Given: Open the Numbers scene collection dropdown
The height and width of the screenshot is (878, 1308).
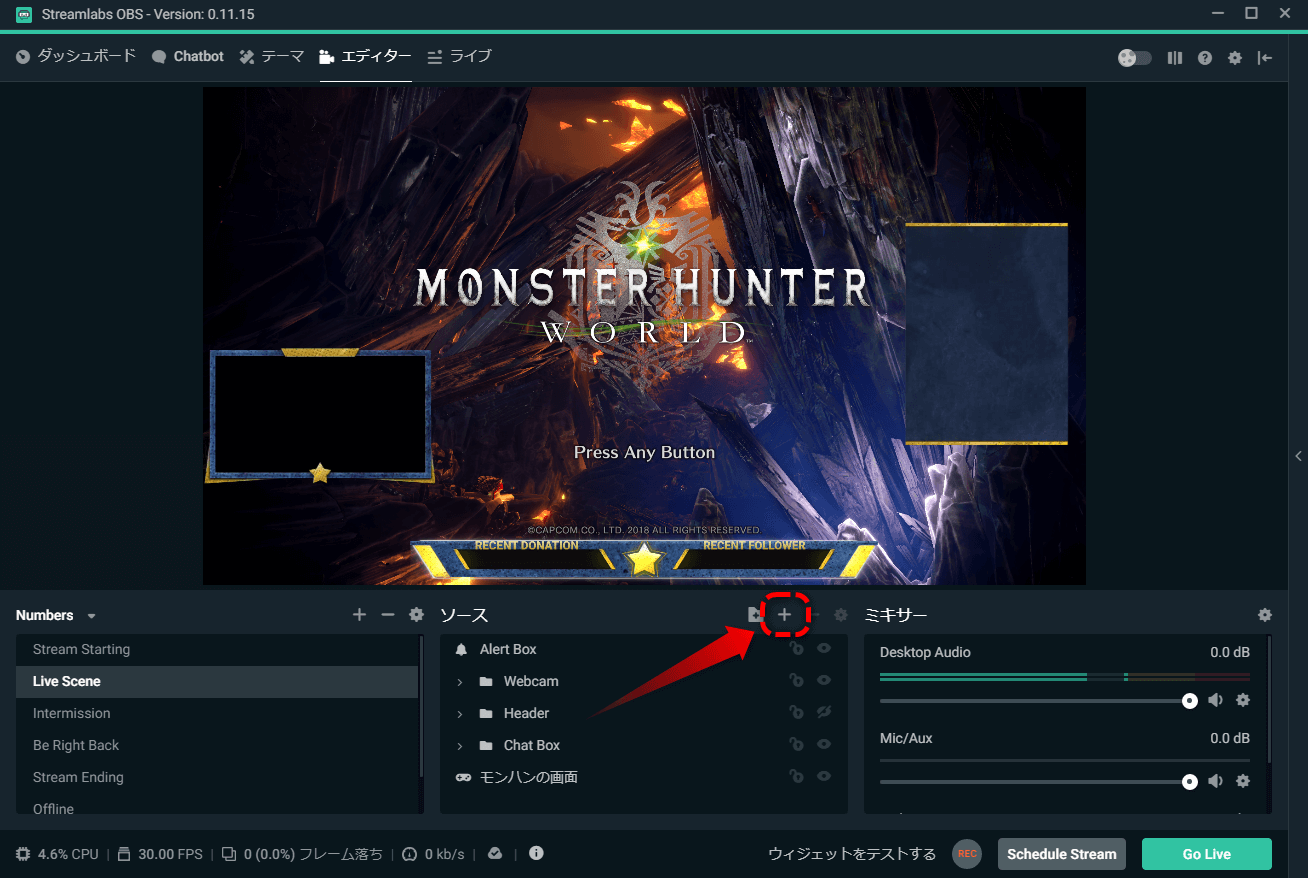Looking at the screenshot, I should 56,615.
